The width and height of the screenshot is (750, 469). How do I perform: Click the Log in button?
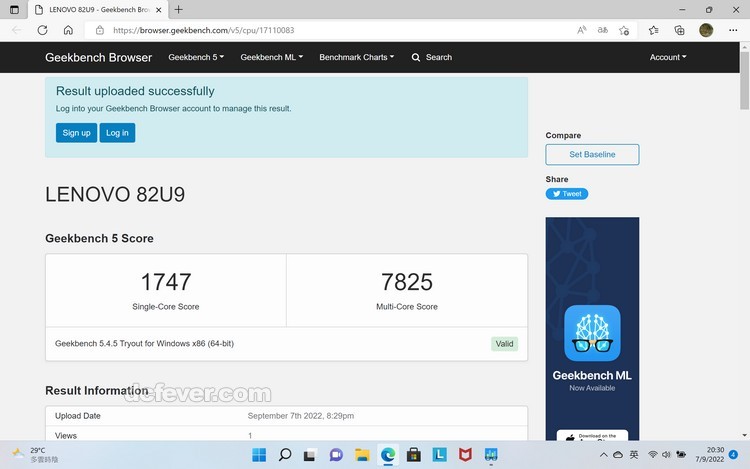tap(117, 133)
